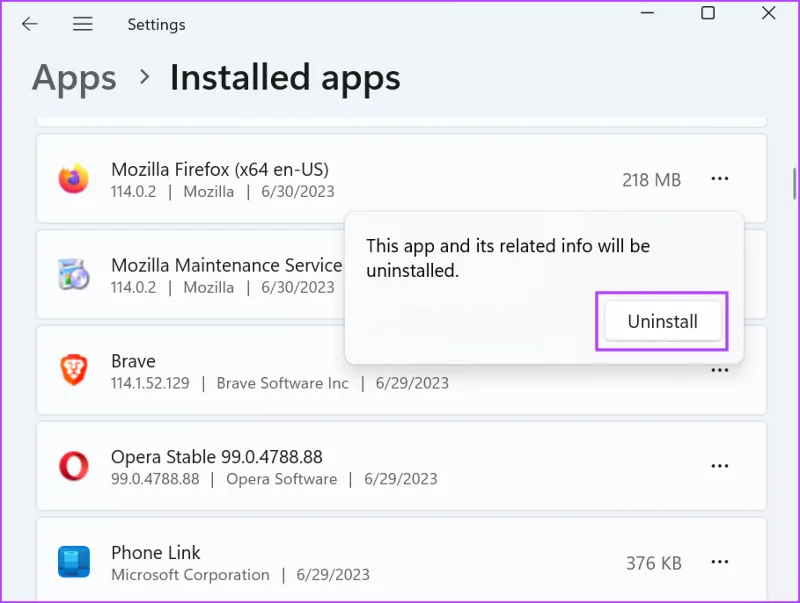The width and height of the screenshot is (800, 603).
Task: Open the hamburger navigation menu
Action: point(83,24)
